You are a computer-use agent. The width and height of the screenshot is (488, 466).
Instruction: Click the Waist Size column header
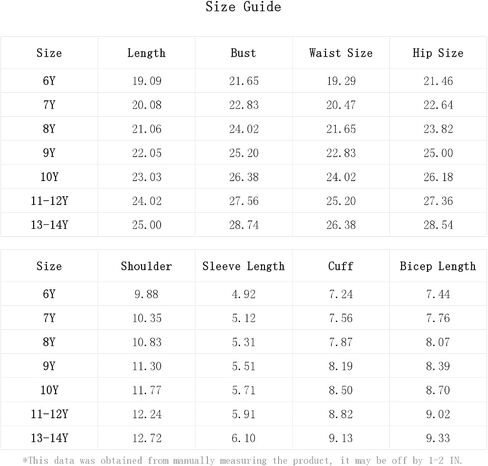(341, 53)
